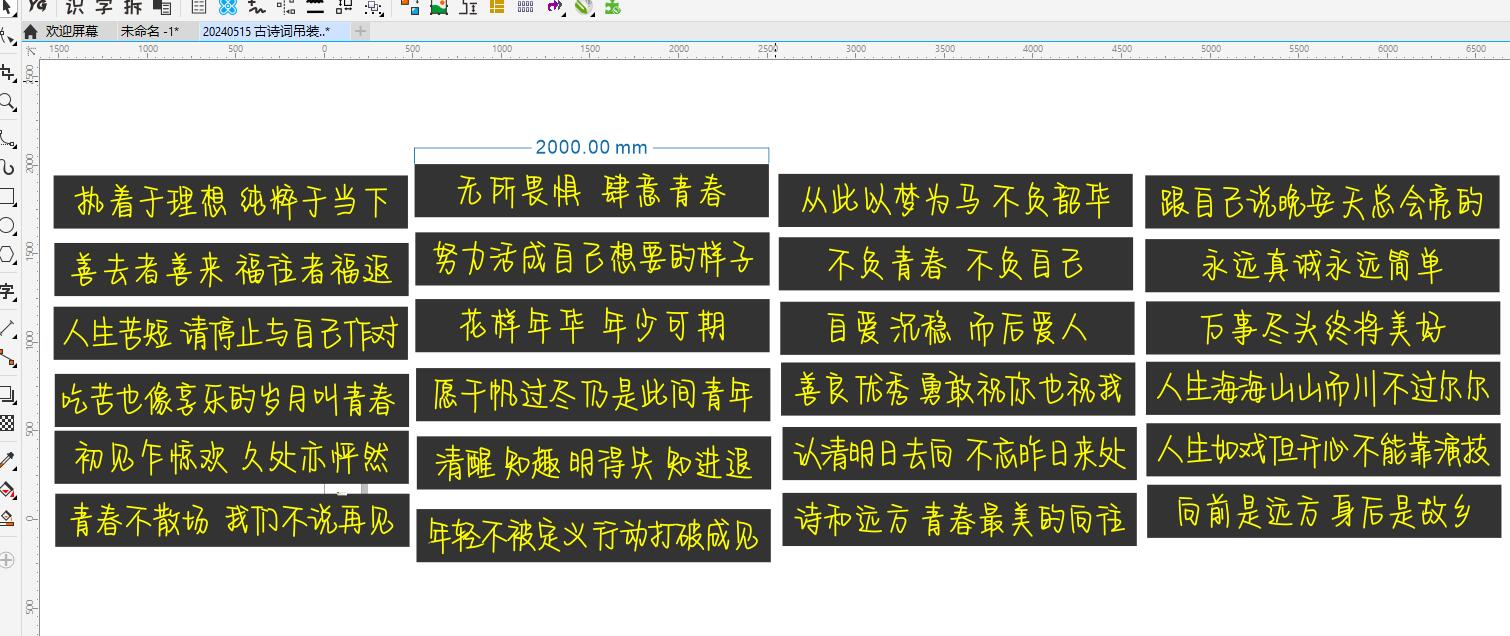The image size is (1510, 636).
Task: Click the yellow grid layout icon
Action: [497, 7]
